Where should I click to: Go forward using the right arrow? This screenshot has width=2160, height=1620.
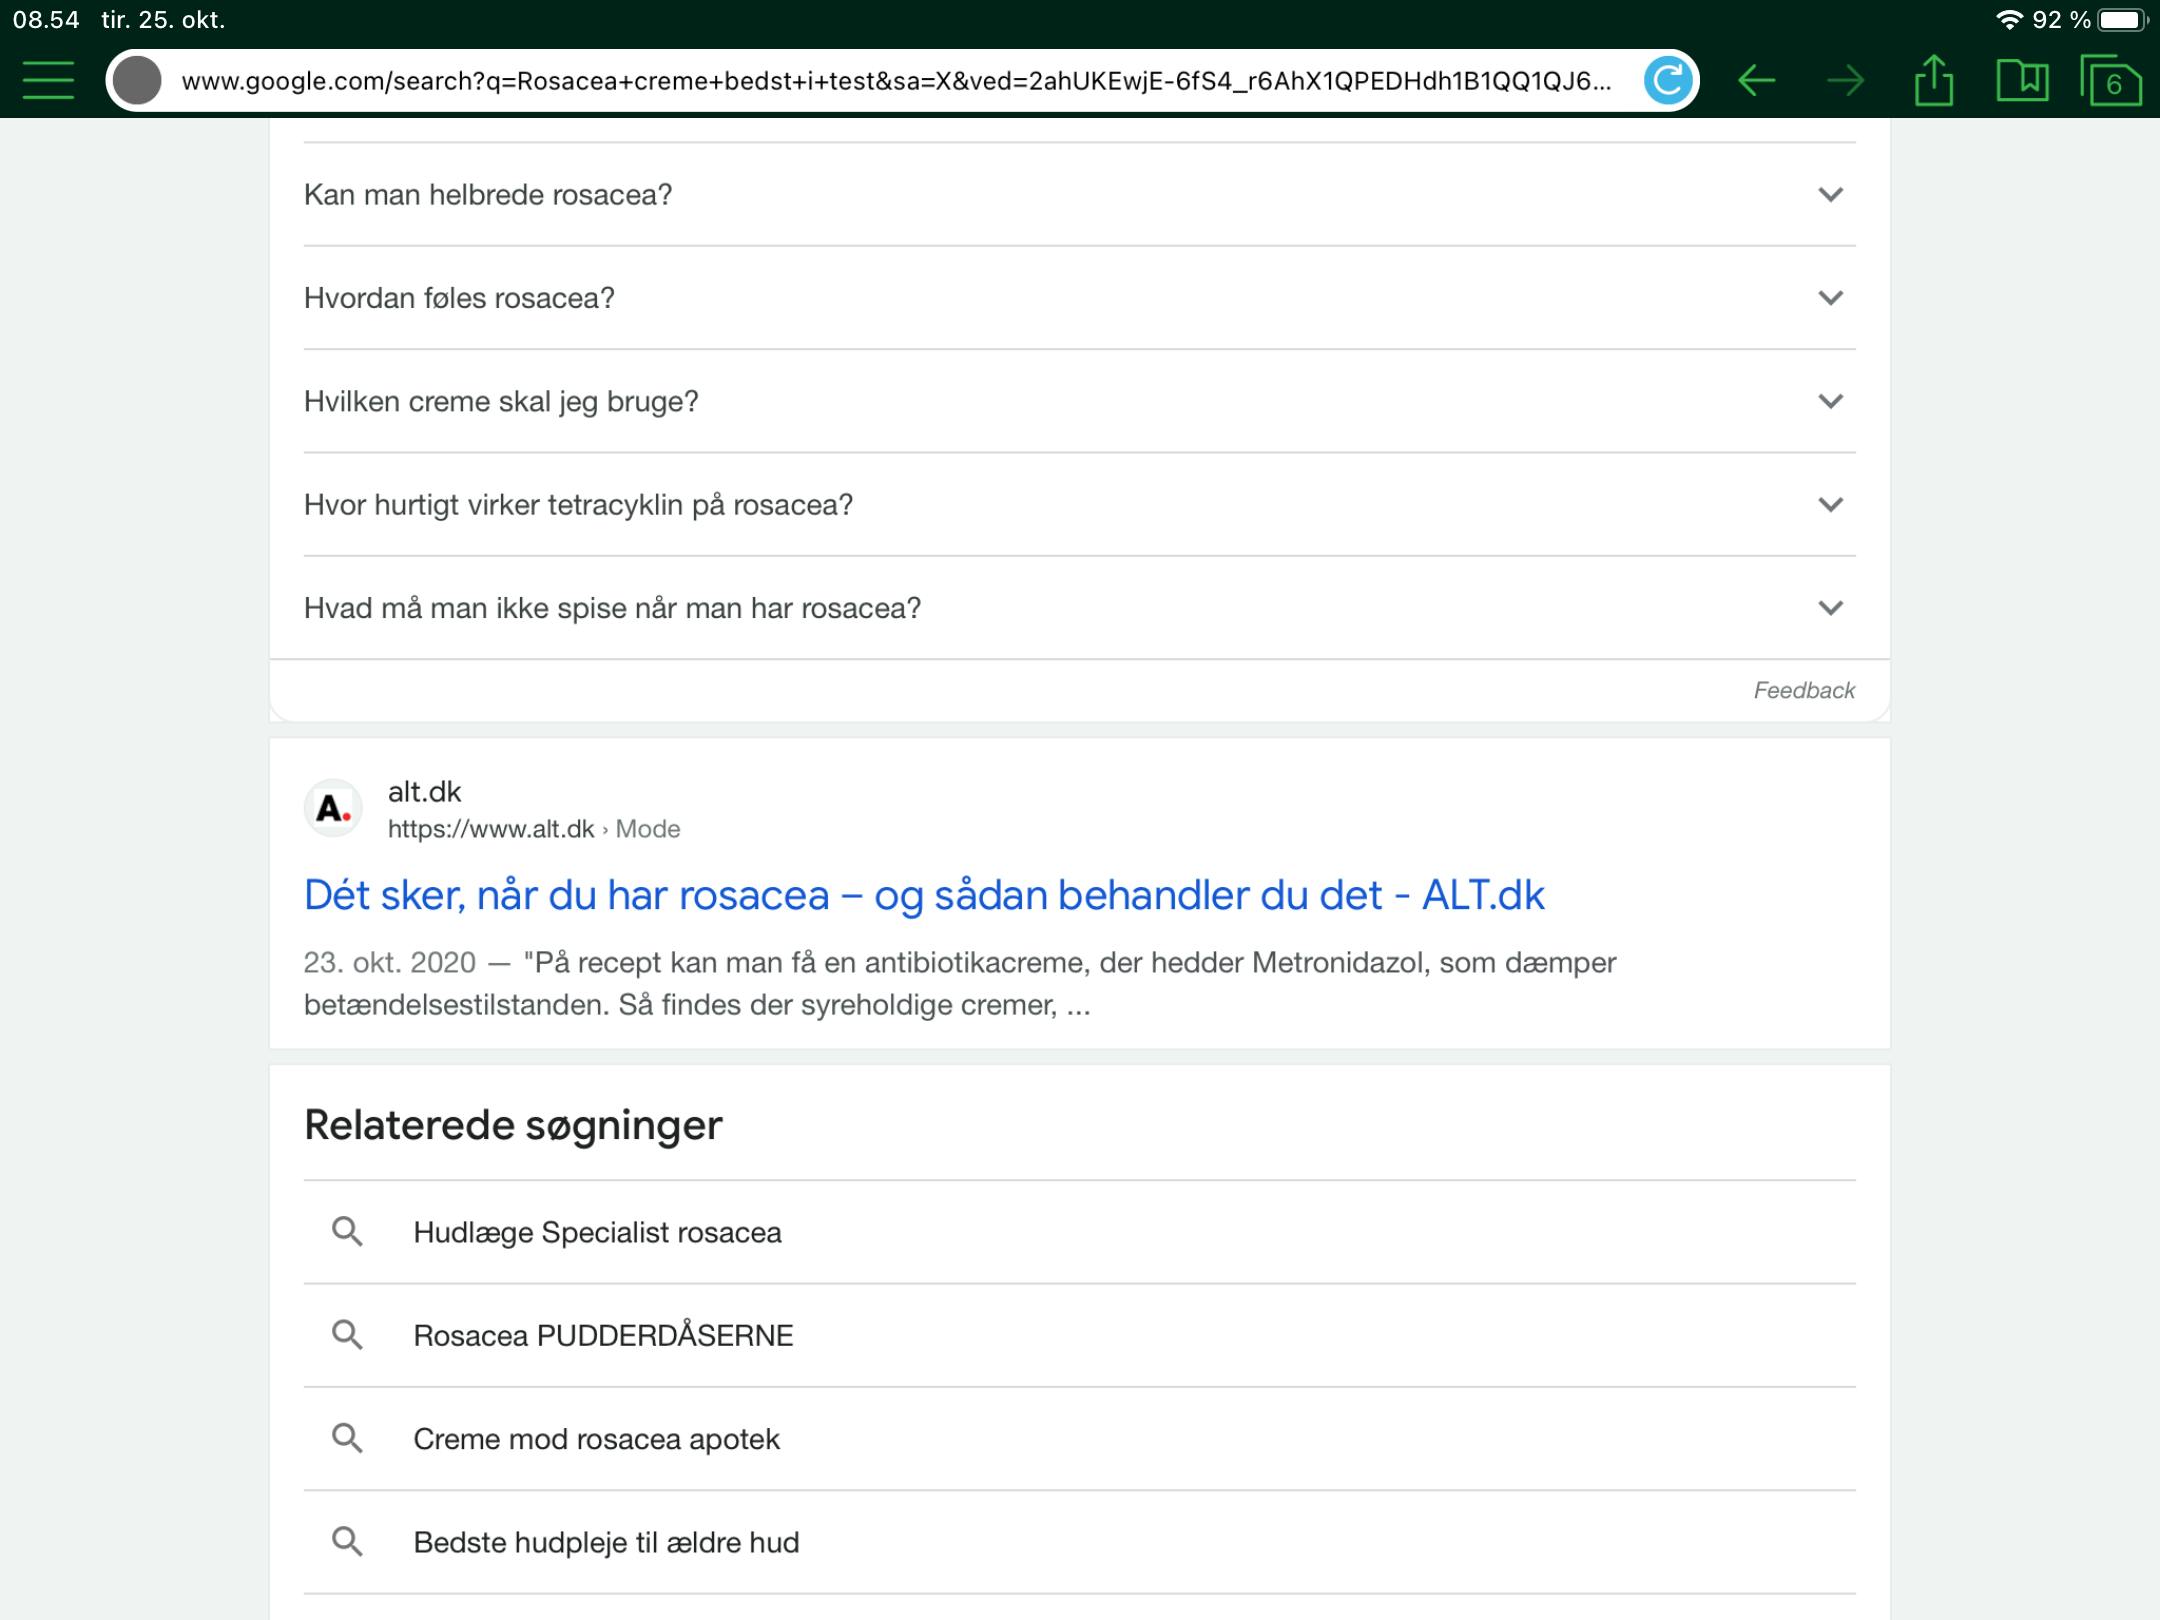pos(1844,81)
